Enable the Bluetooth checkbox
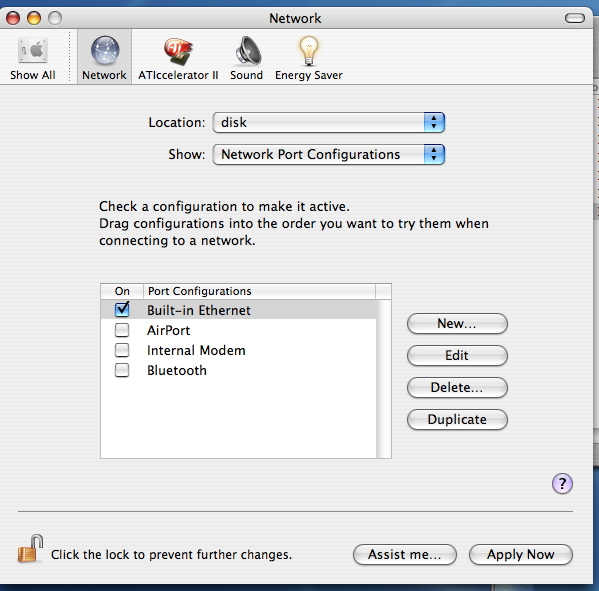The width and height of the screenshot is (599, 591). point(122,370)
